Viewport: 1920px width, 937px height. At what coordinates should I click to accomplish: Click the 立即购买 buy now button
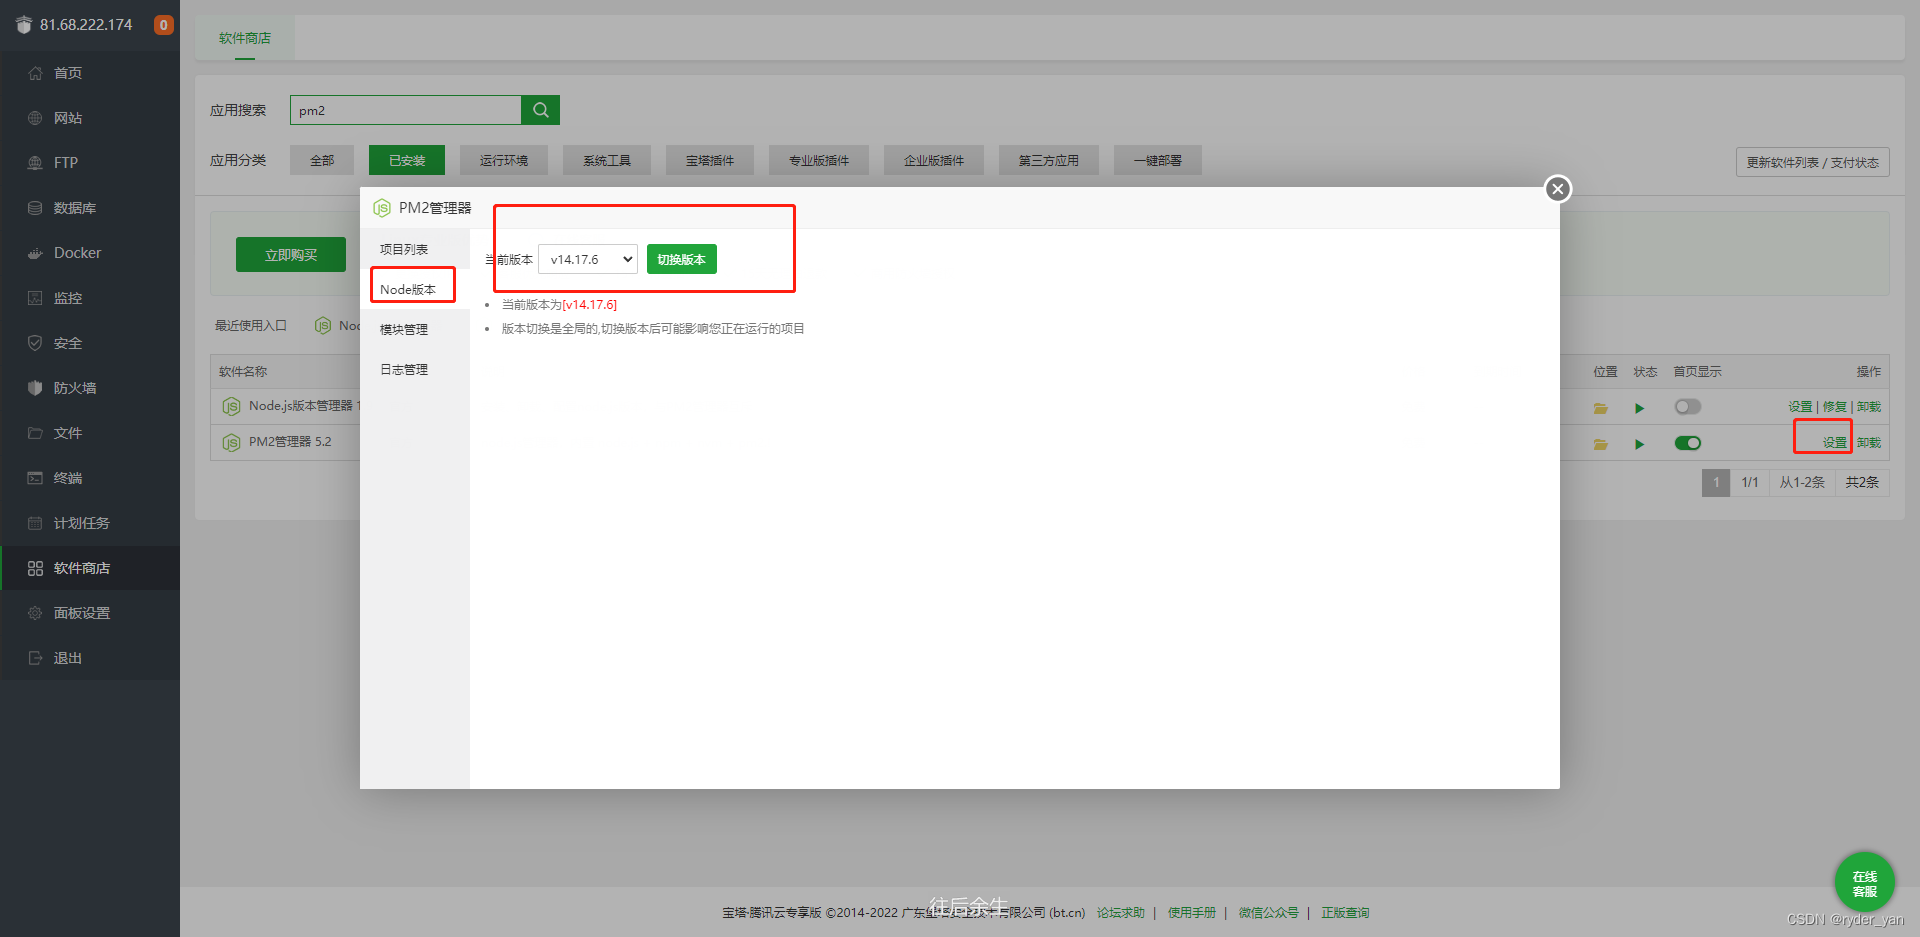(291, 255)
